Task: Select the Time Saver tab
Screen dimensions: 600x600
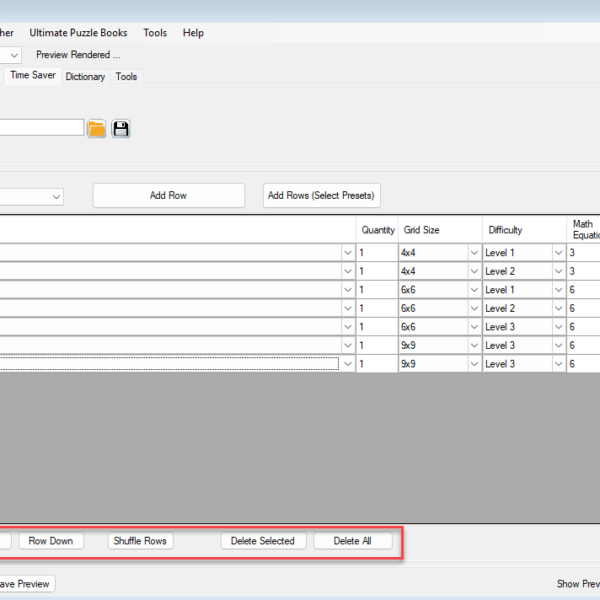Action: [x=33, y=75]
